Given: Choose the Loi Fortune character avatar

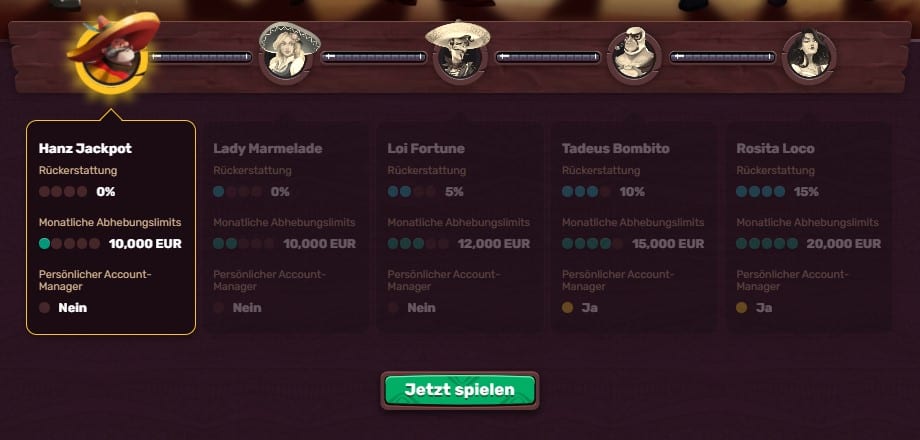Looking at the screenshot, I should tap(459, 53).
